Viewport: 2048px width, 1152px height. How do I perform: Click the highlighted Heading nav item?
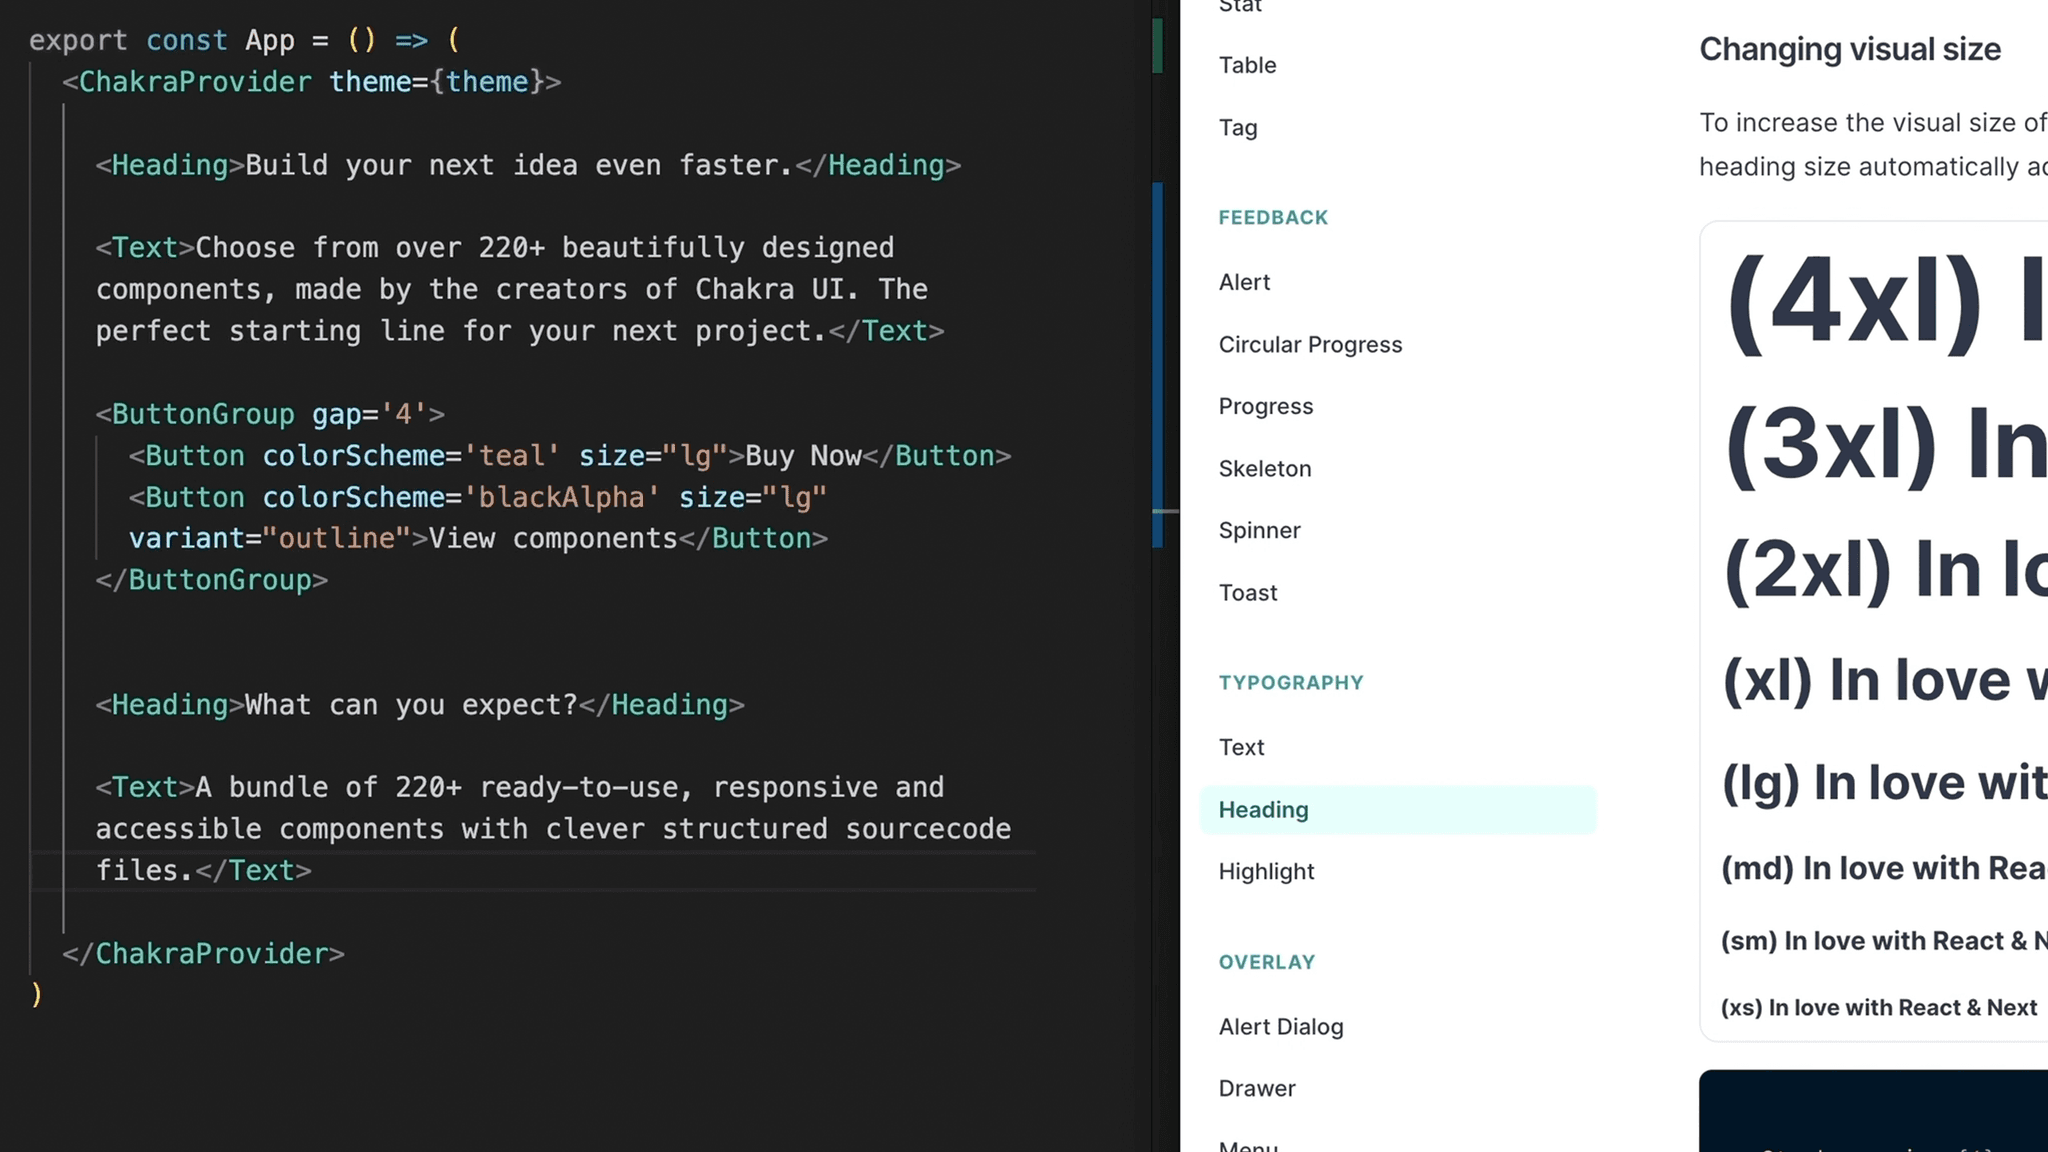[x=1263, y=810]
